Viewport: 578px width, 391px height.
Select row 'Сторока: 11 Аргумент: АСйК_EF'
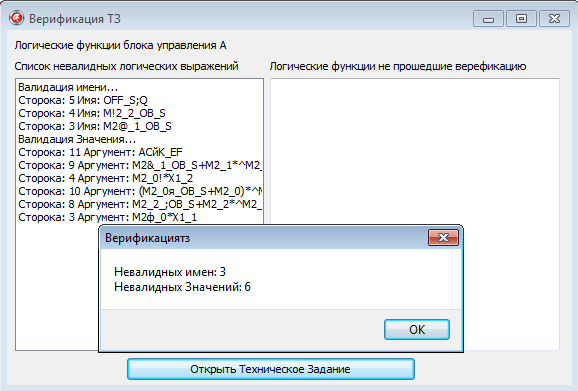click(139, 152)
